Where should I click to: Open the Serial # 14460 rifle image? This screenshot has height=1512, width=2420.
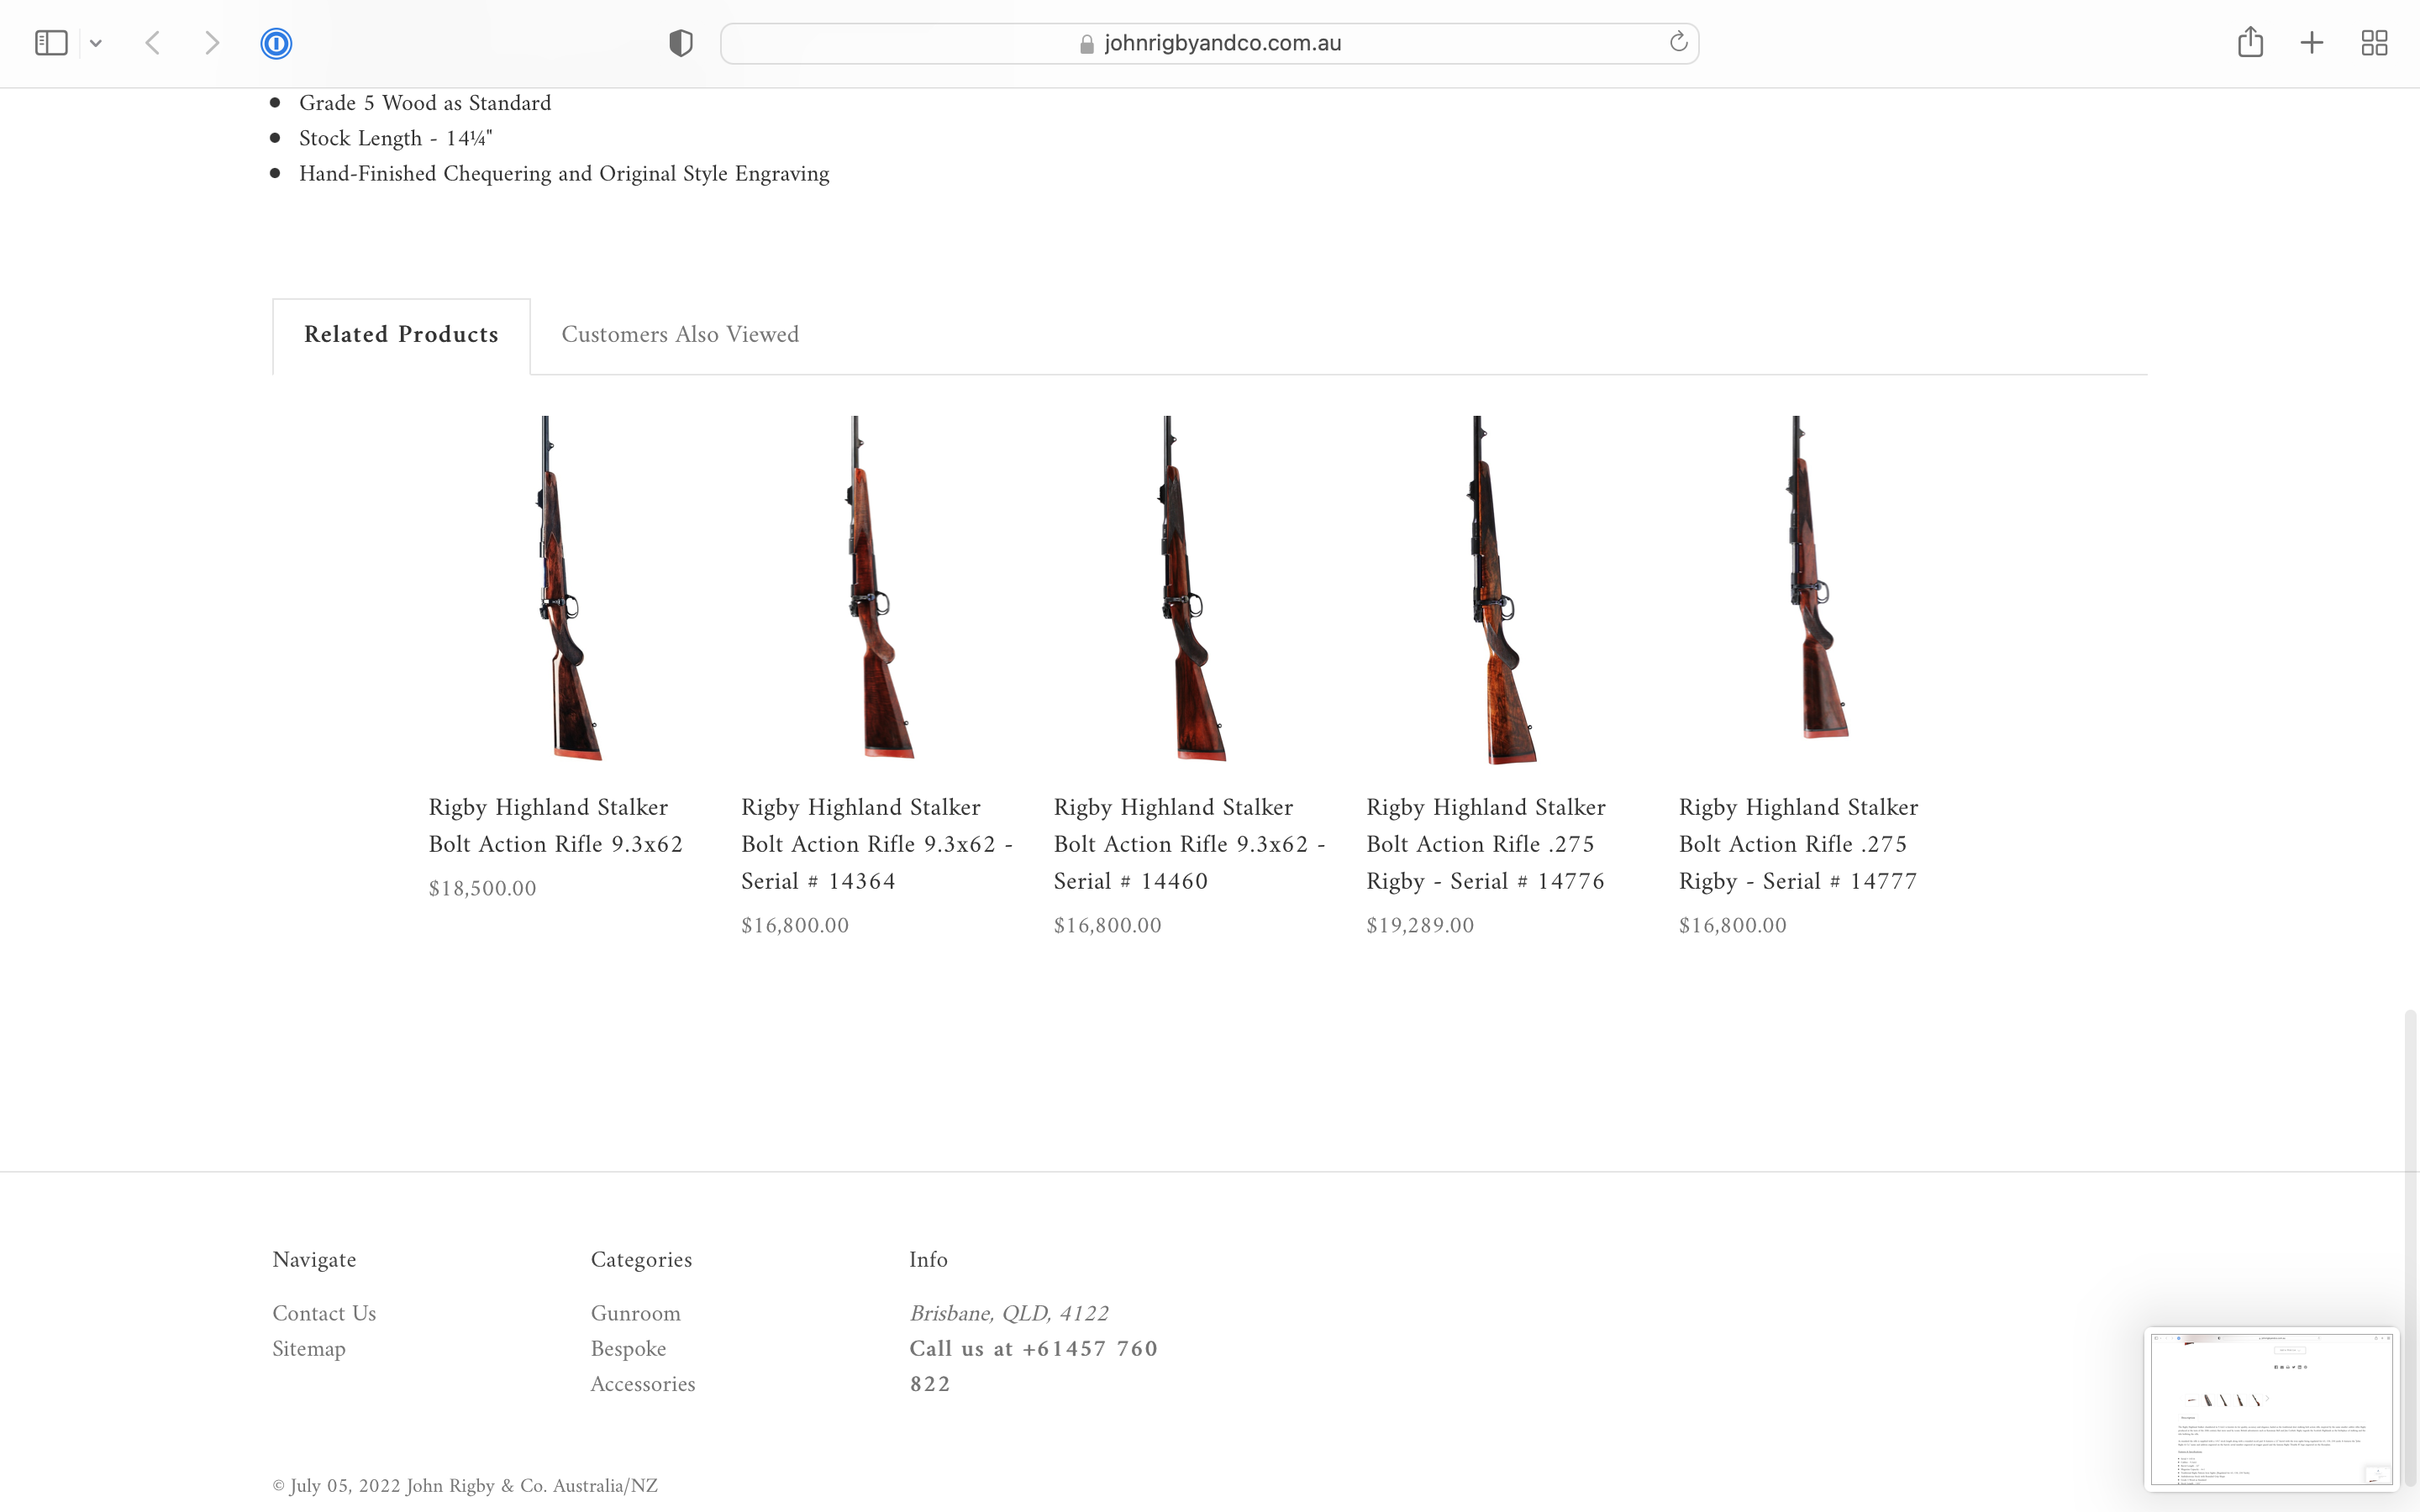point(1191,589)
